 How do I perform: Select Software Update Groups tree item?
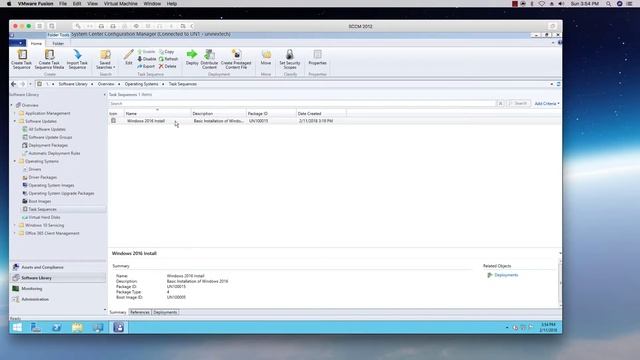(50, 138)
